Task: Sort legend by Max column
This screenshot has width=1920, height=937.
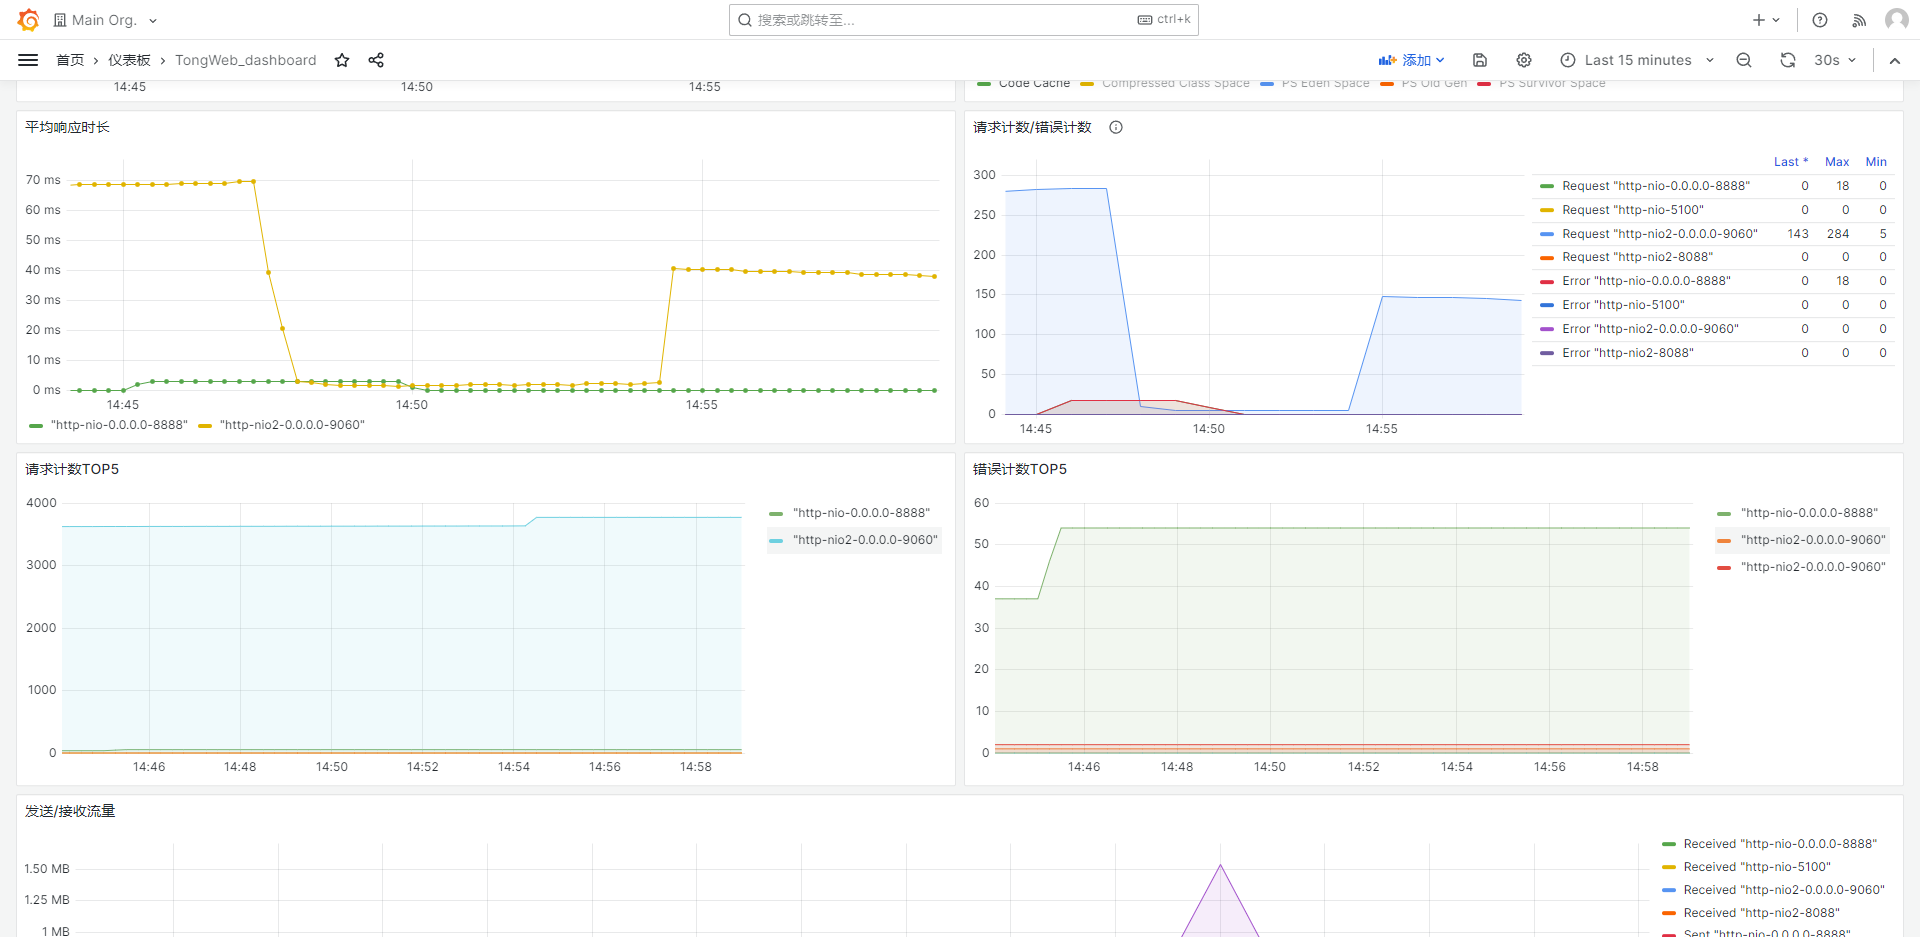Action: click(1837, 162)
